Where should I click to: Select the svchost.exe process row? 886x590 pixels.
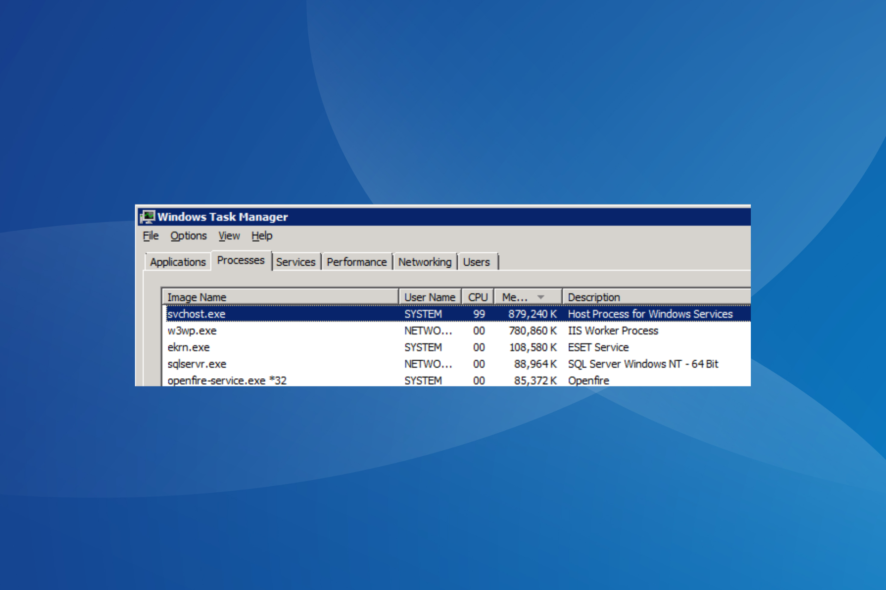[457, 314]
